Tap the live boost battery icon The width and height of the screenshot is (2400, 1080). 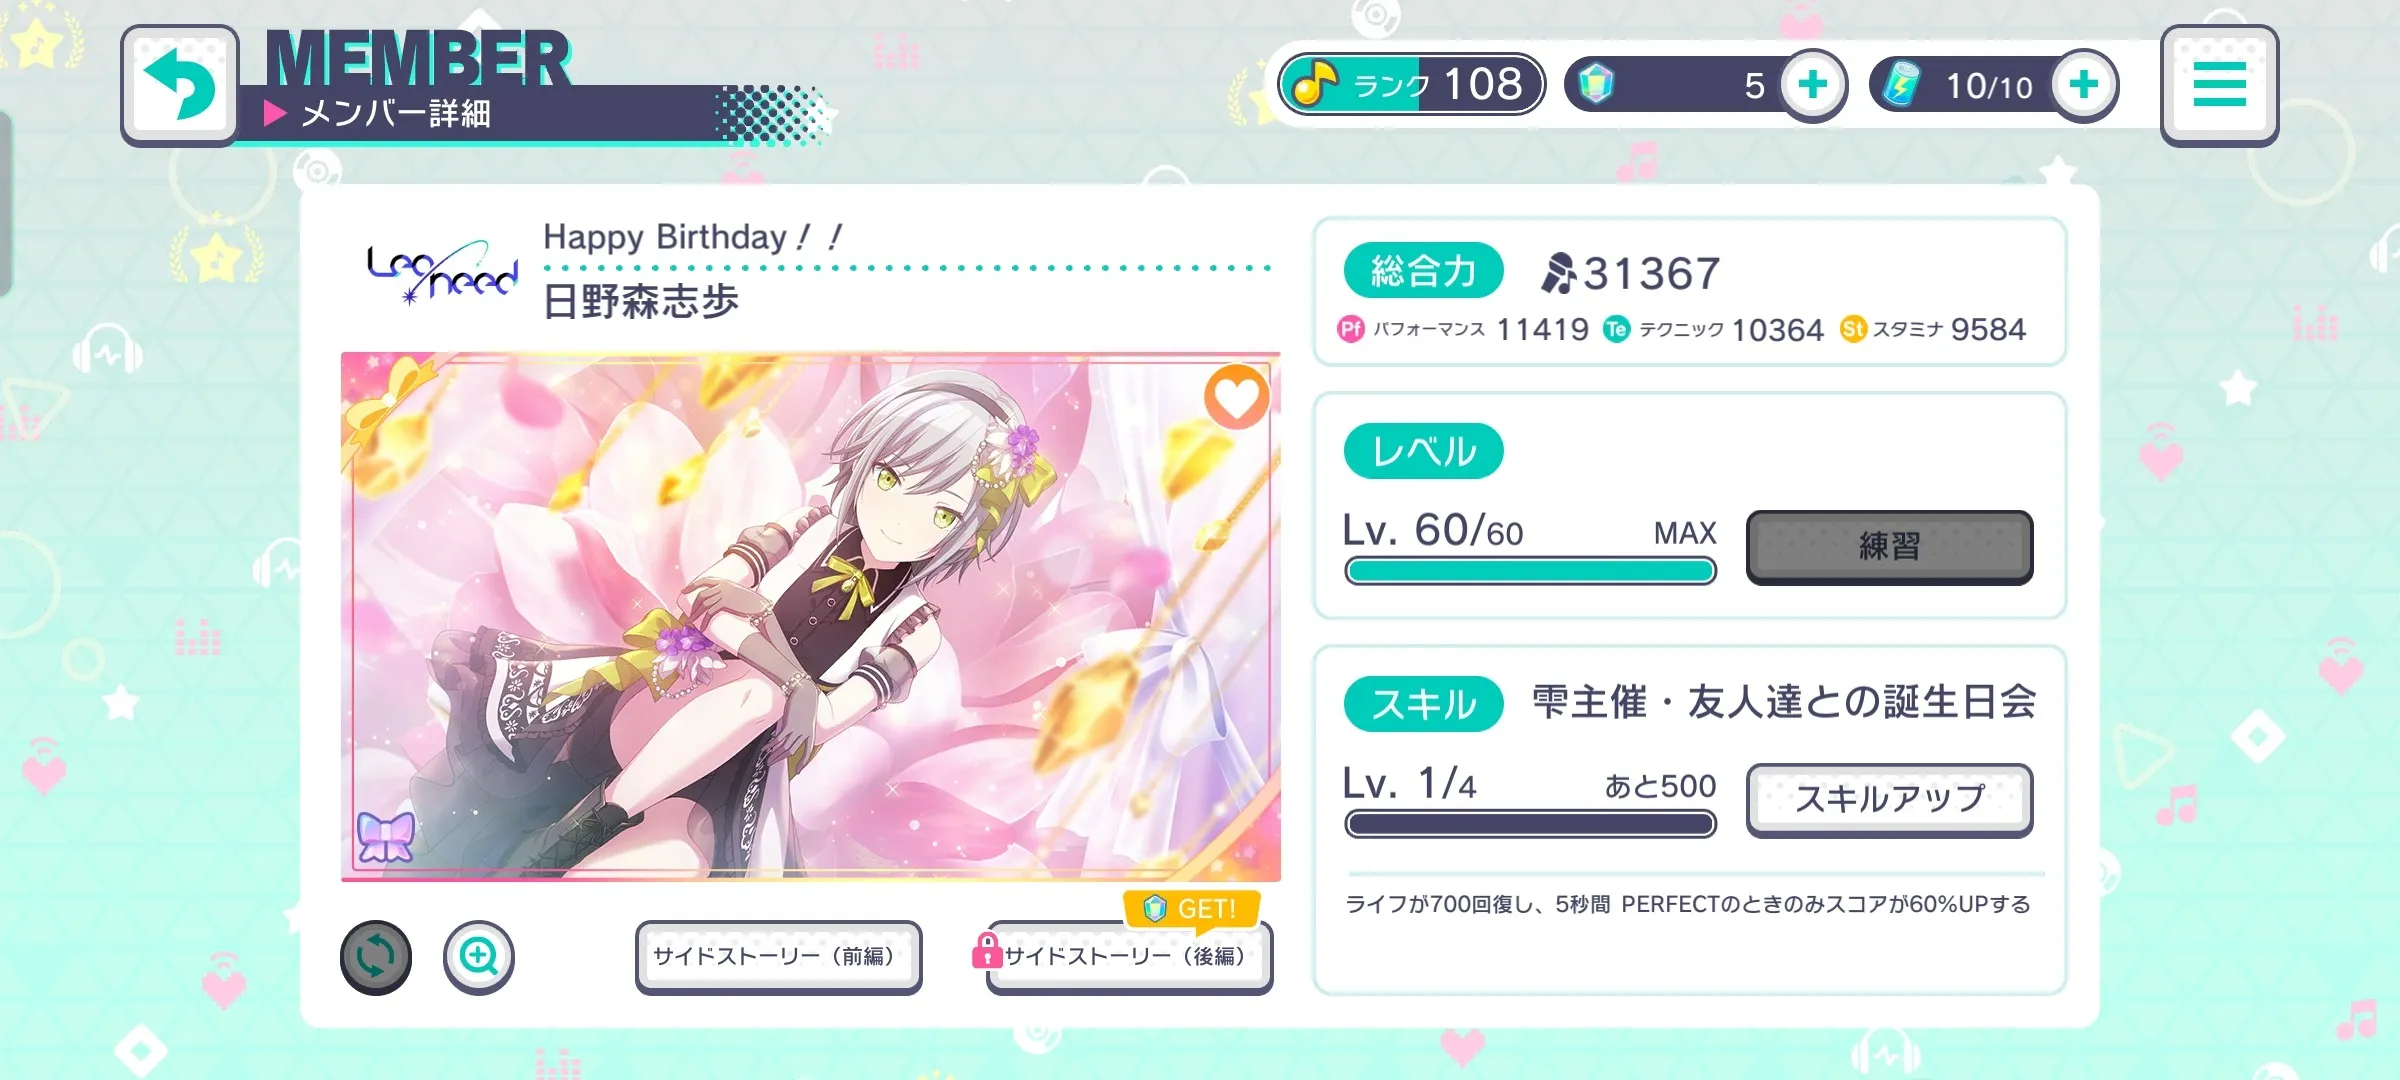tap(1901, 84)
